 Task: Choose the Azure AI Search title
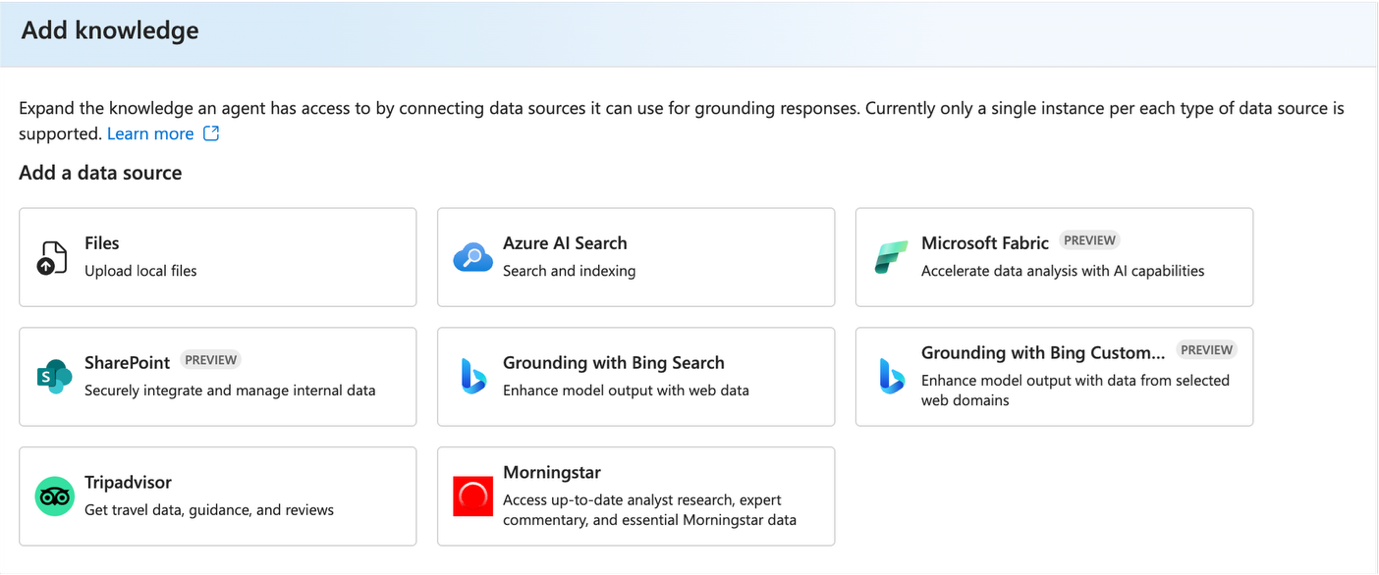(x=565, y=243)
